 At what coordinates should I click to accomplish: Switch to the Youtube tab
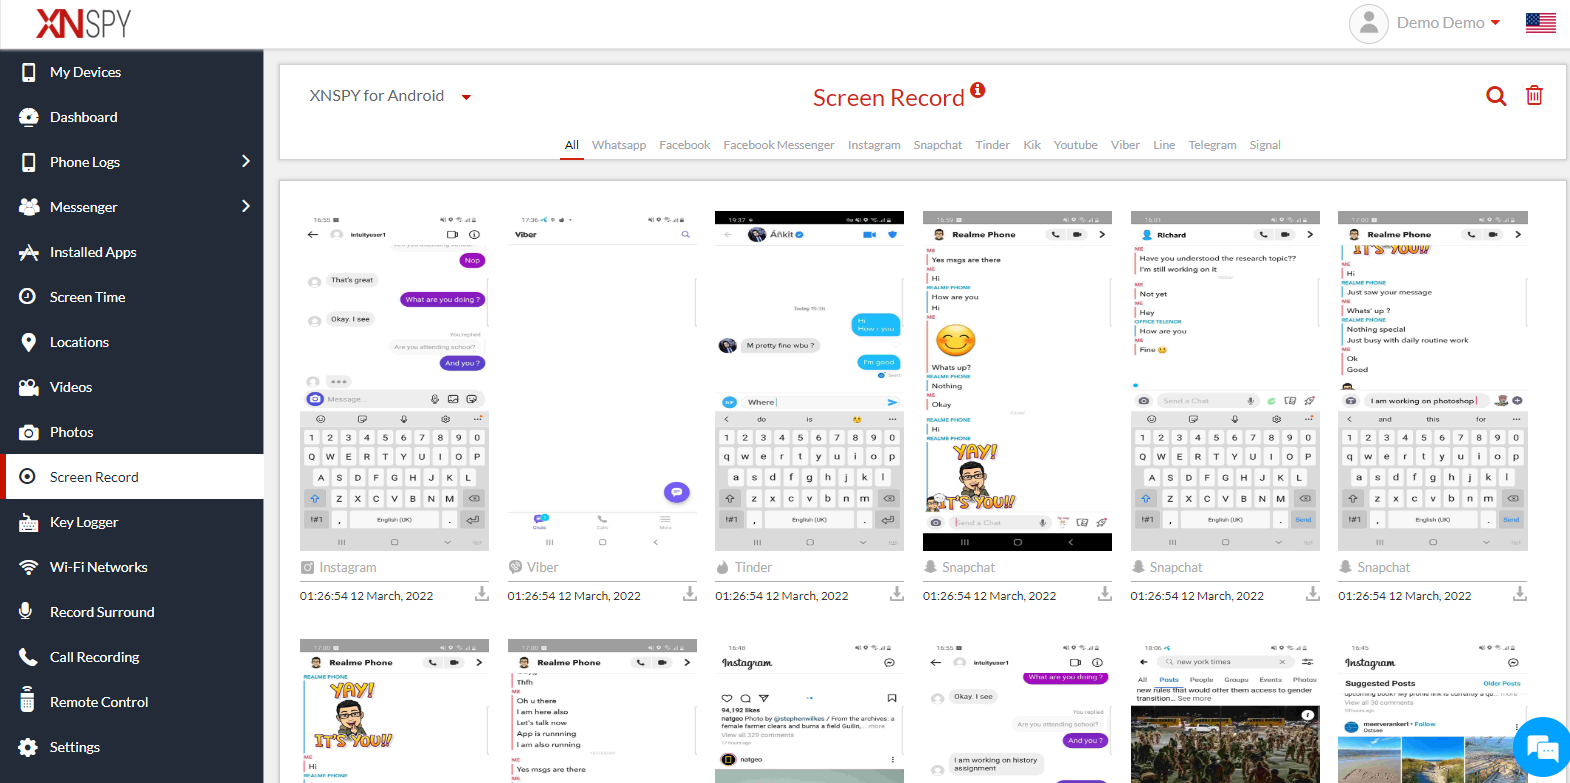click(x=1076, y=145)
